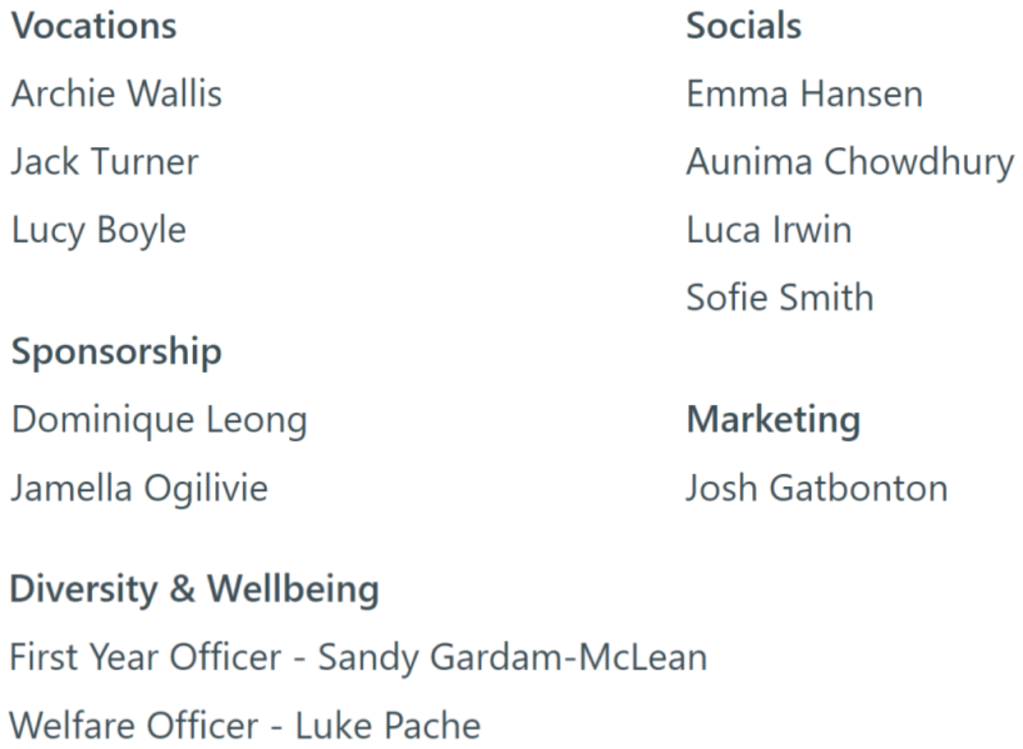1023x749 pixels.
Task: Click the Socials heading
Action: pos(743,27)
